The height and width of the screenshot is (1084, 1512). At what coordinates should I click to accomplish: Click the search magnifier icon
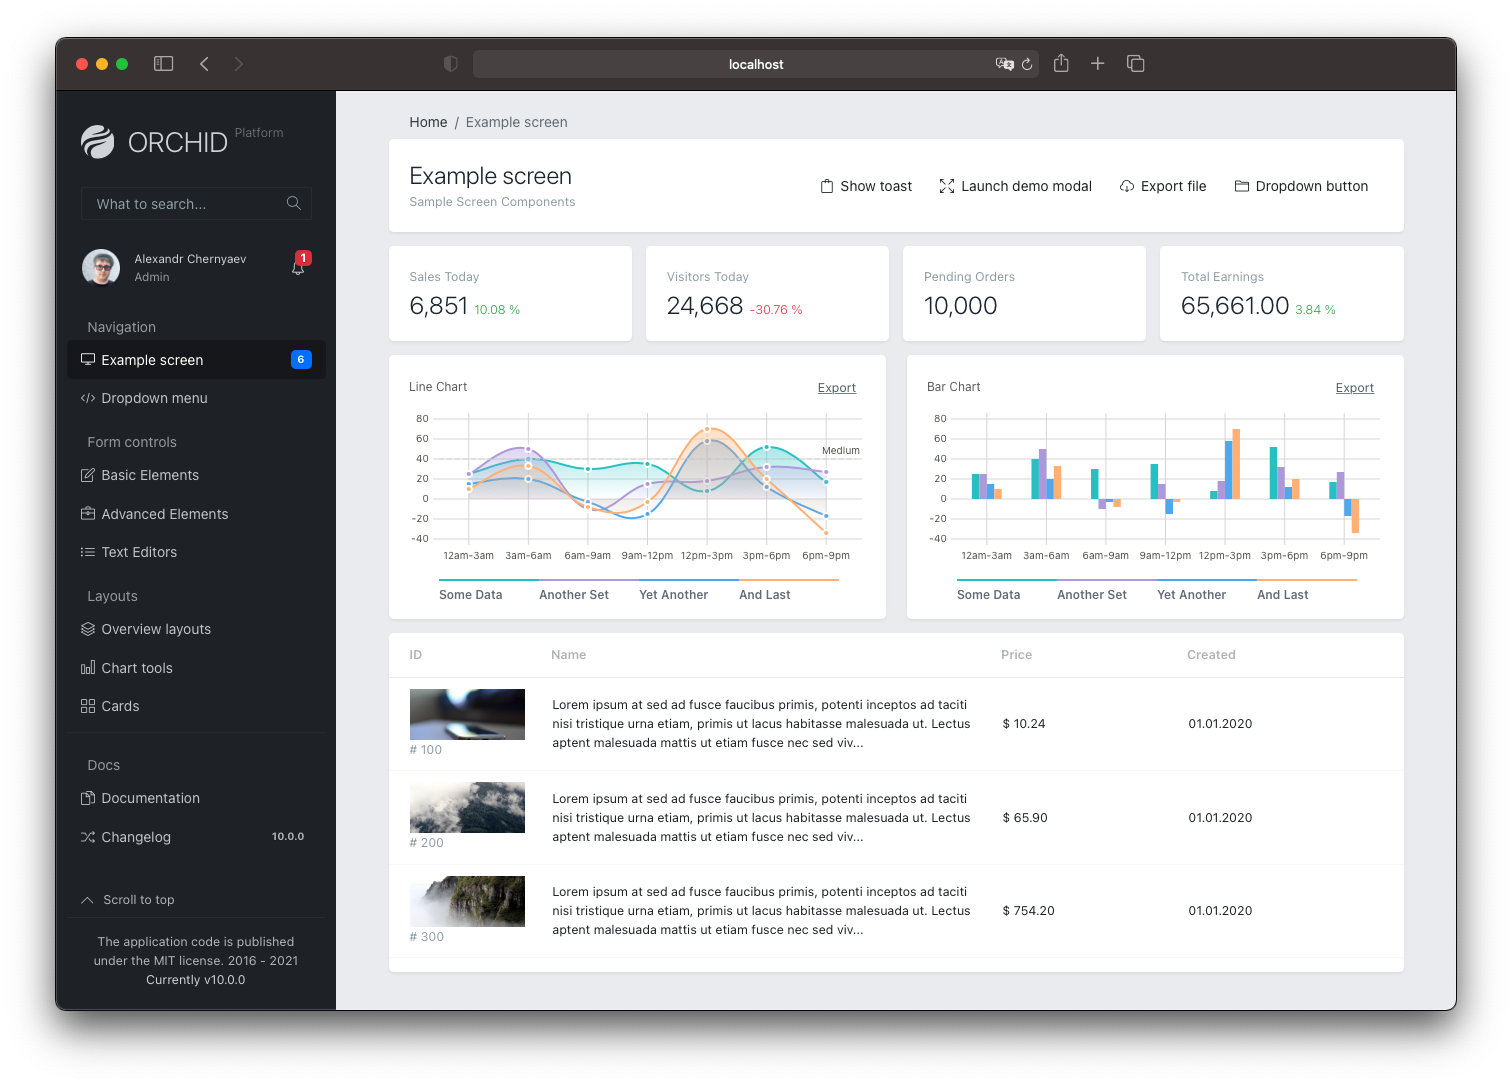294,203
